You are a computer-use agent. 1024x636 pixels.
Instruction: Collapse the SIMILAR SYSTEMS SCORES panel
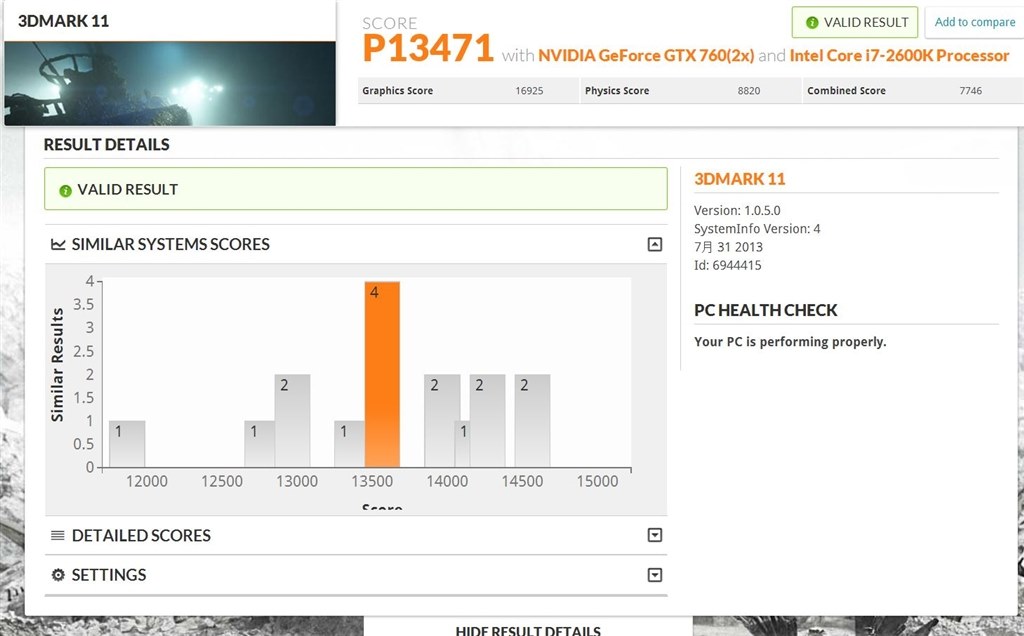coord(655,244)
